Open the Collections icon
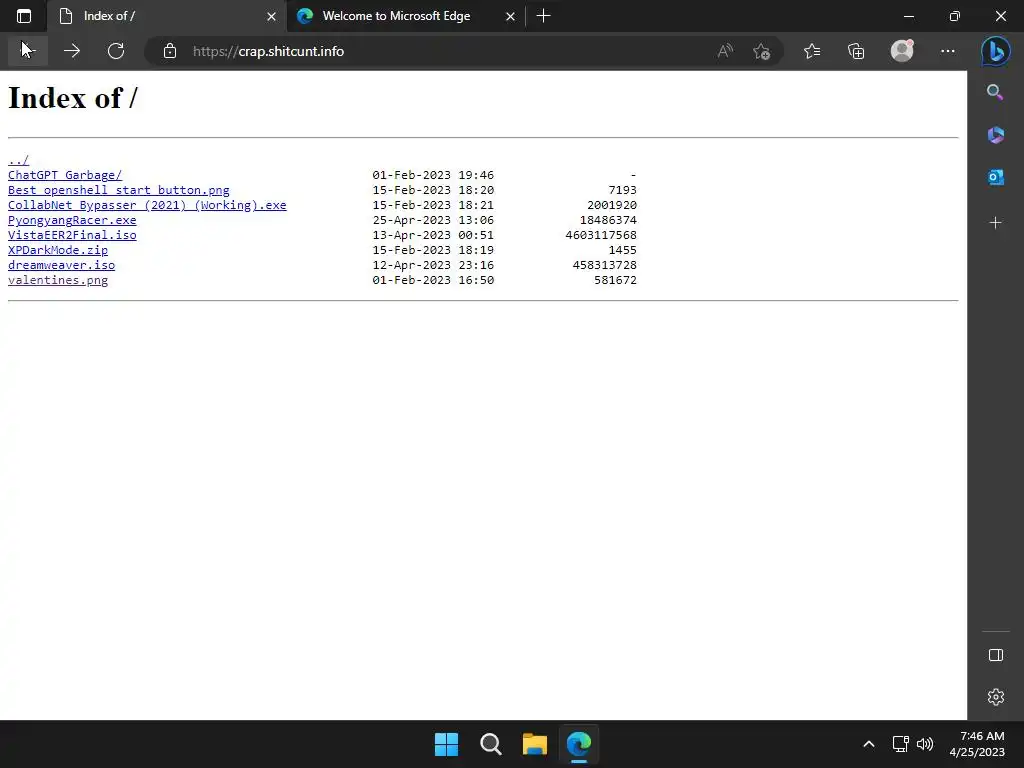1024x768 pixels. (x=856, y=51)
